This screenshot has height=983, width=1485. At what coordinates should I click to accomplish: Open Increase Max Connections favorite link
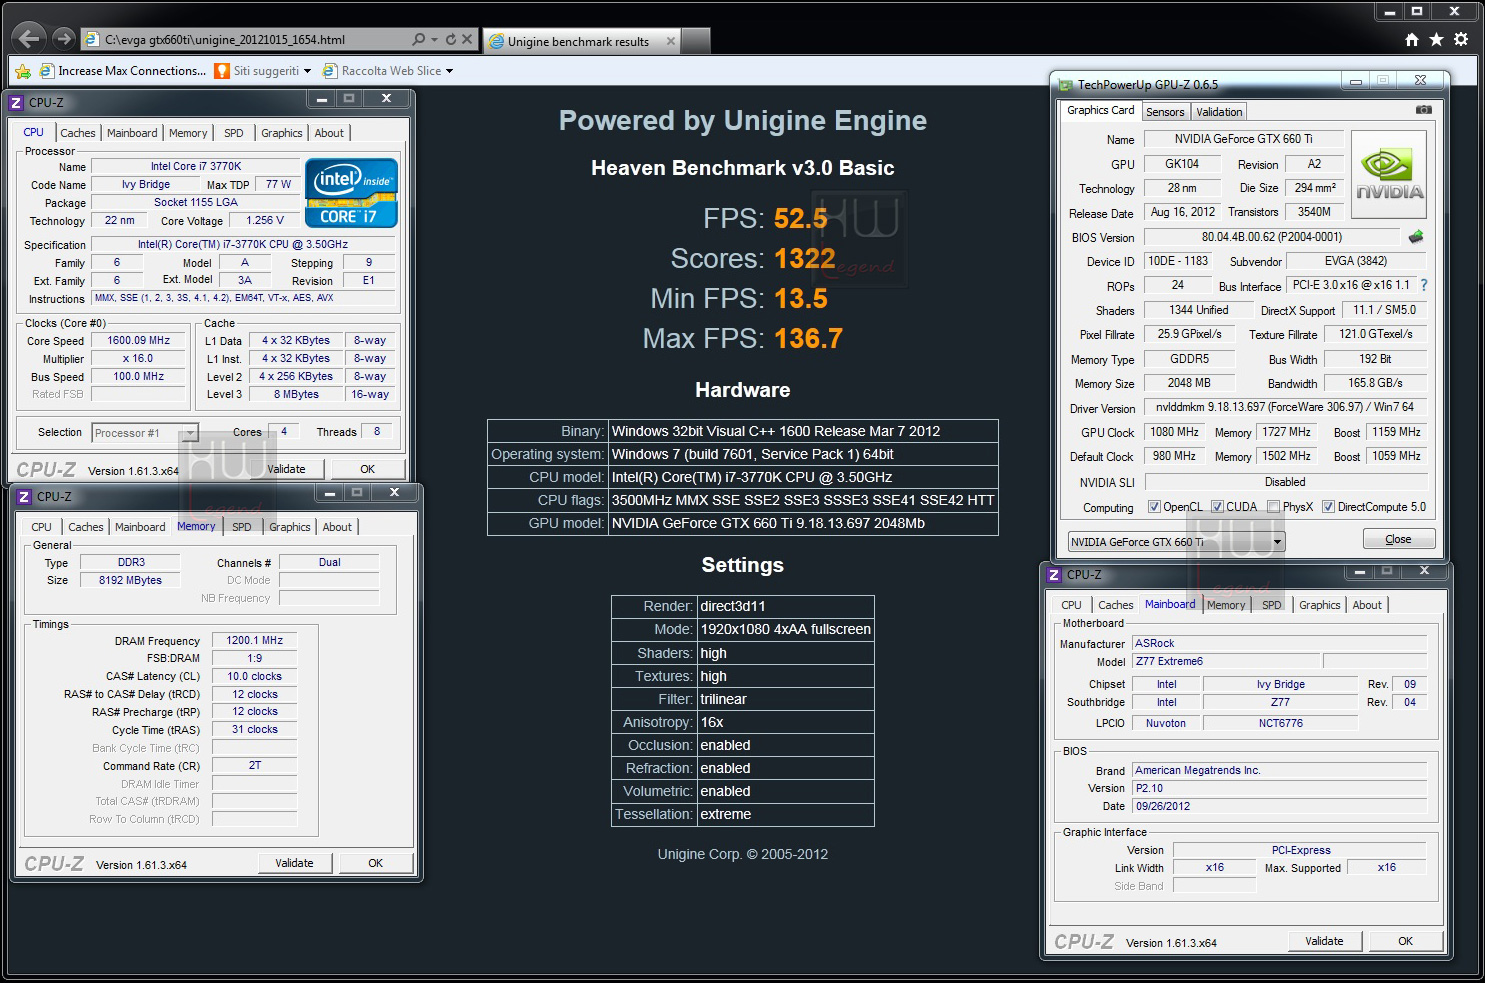(x=123, y=71)
